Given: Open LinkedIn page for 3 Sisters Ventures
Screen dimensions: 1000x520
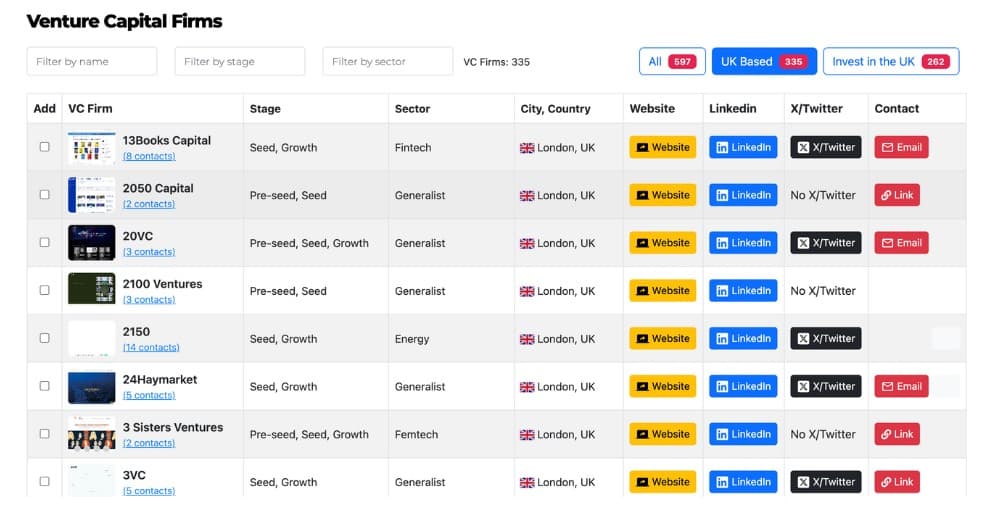Looking at the screenshot, I should (x=742, y=434).
